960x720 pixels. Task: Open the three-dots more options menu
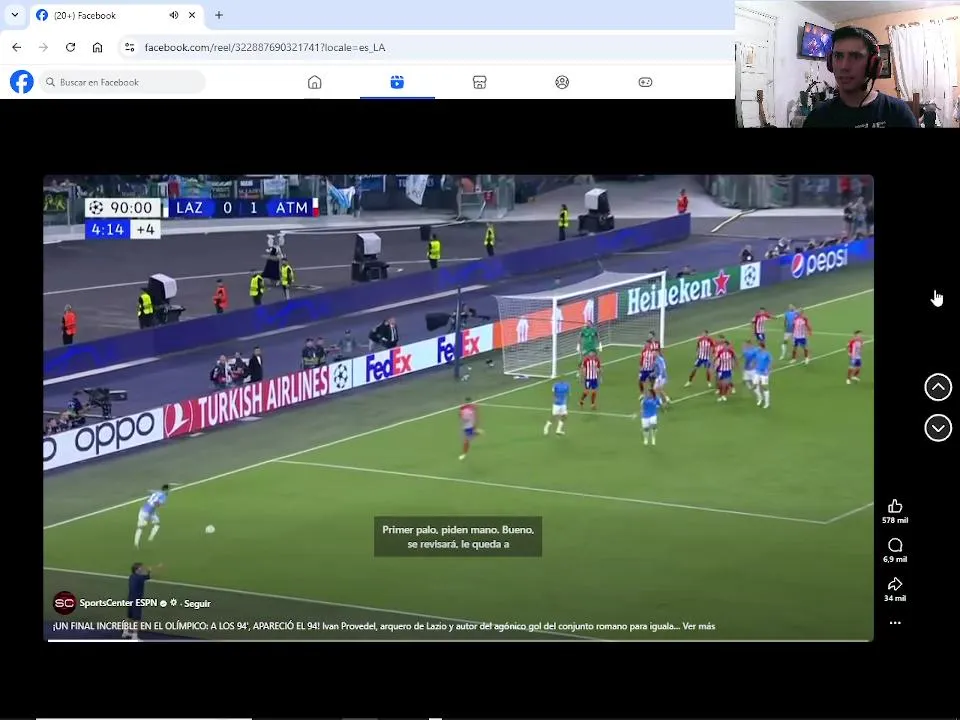(x=894, y=623)
